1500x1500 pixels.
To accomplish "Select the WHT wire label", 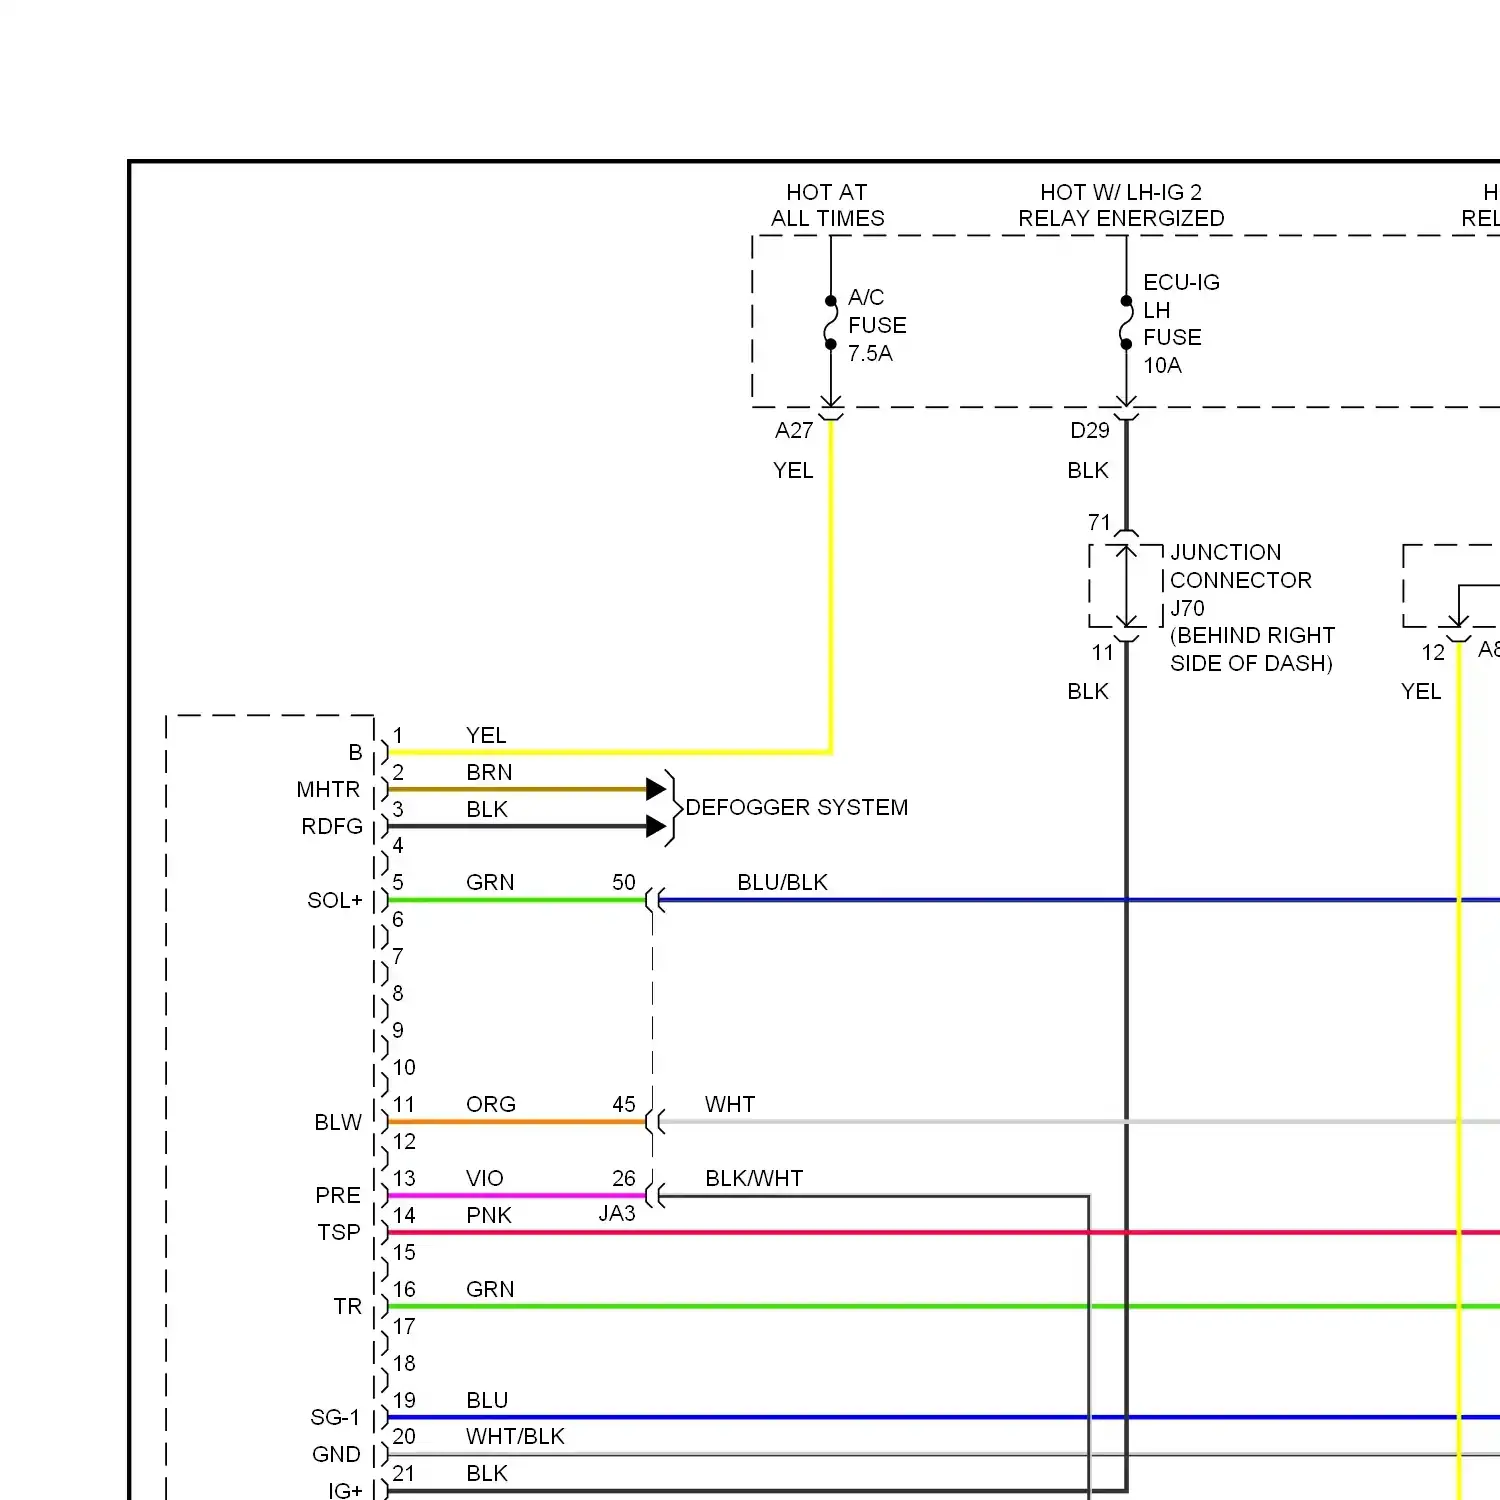I will point(730,1104).
